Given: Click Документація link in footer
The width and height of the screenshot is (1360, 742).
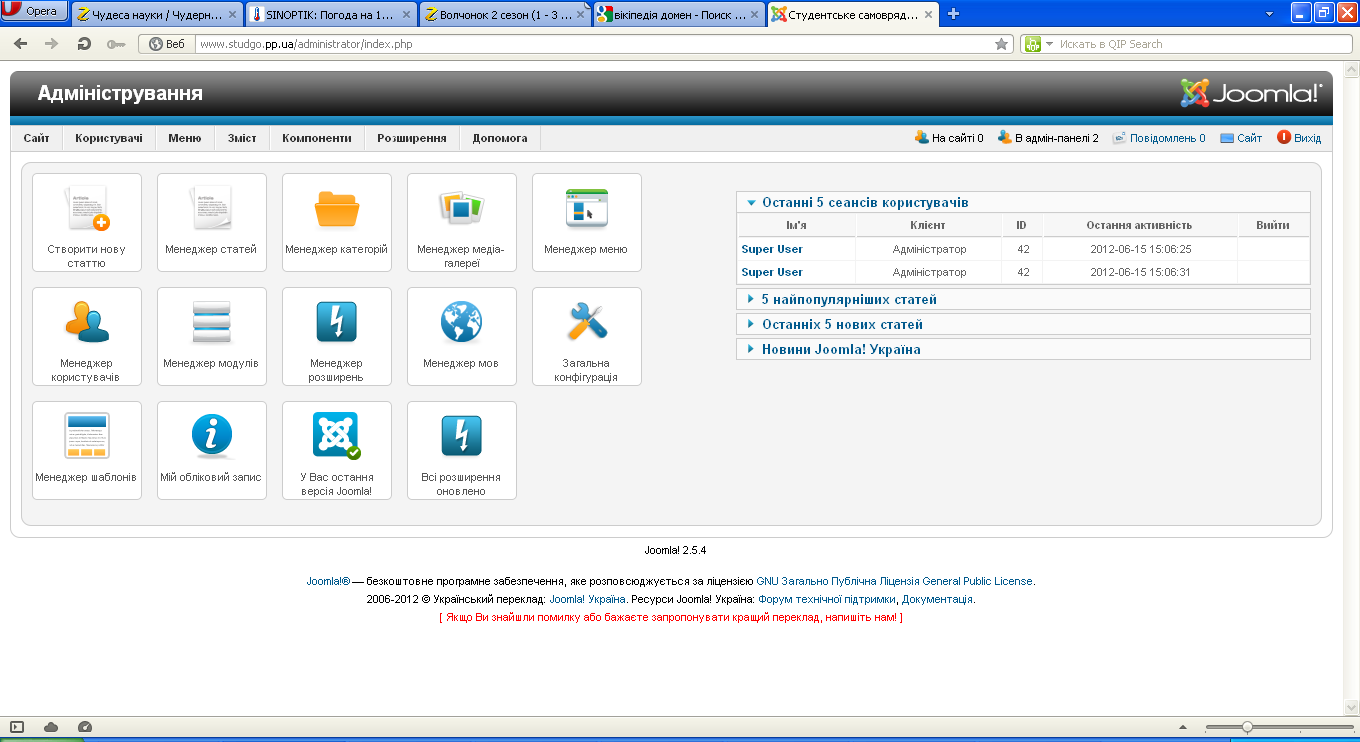Looking at the screenshot, I should coord(937,599).
